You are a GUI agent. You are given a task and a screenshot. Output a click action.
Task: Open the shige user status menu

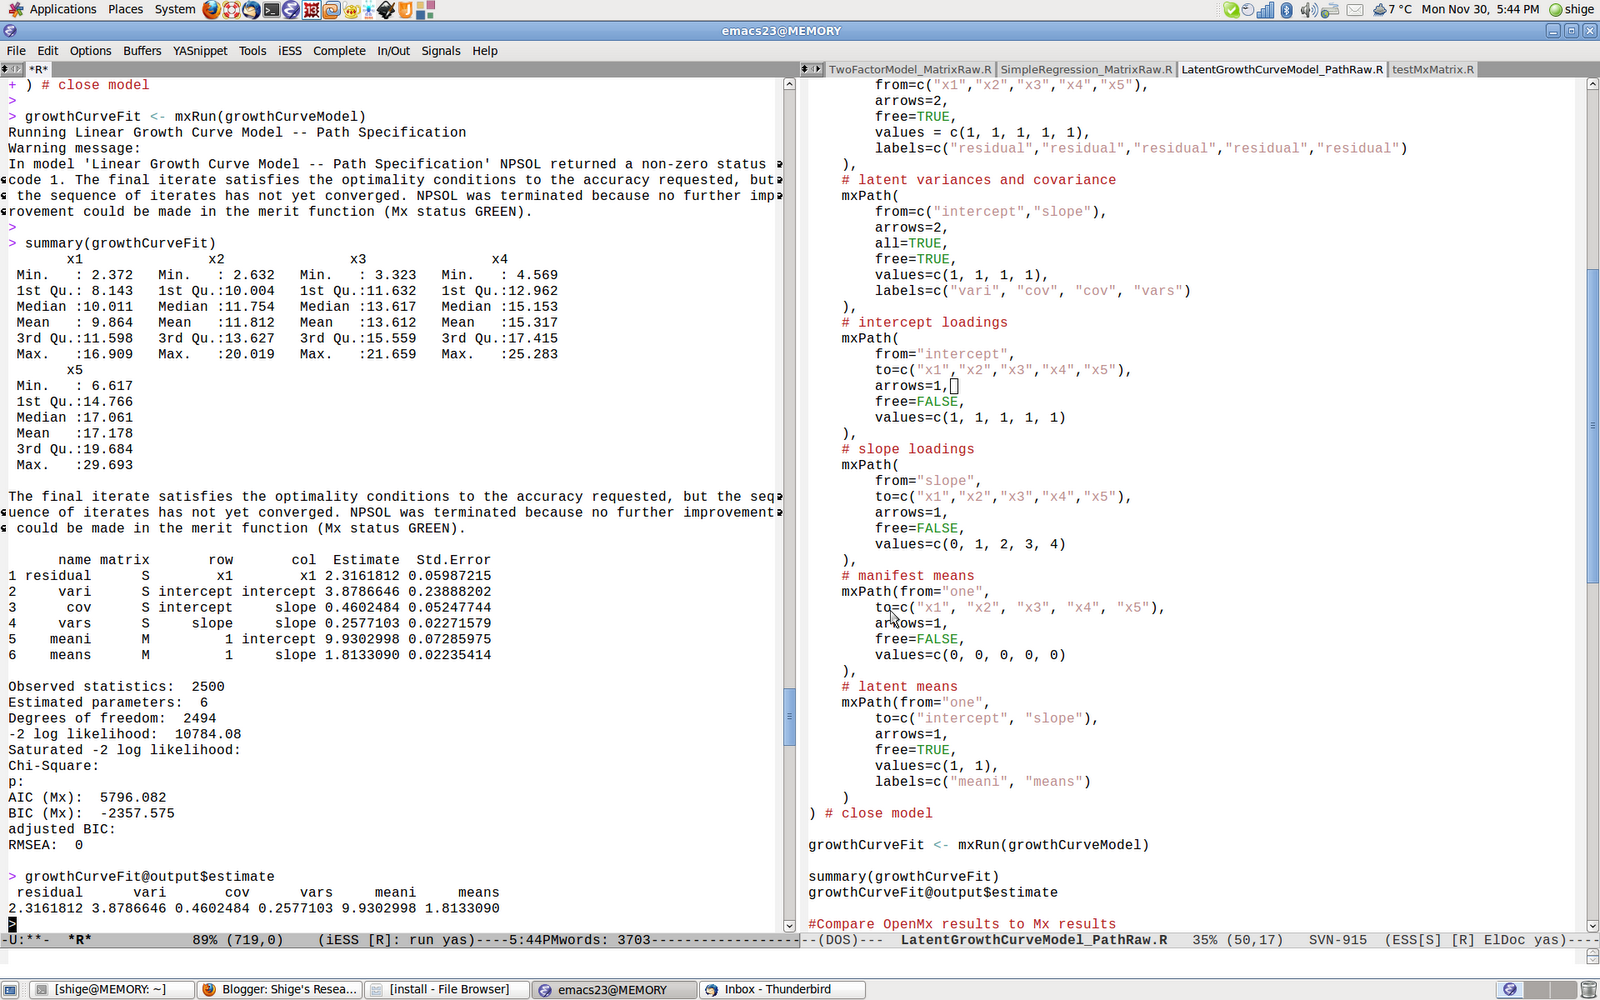pyautogui.click(x=1572, y=10)
